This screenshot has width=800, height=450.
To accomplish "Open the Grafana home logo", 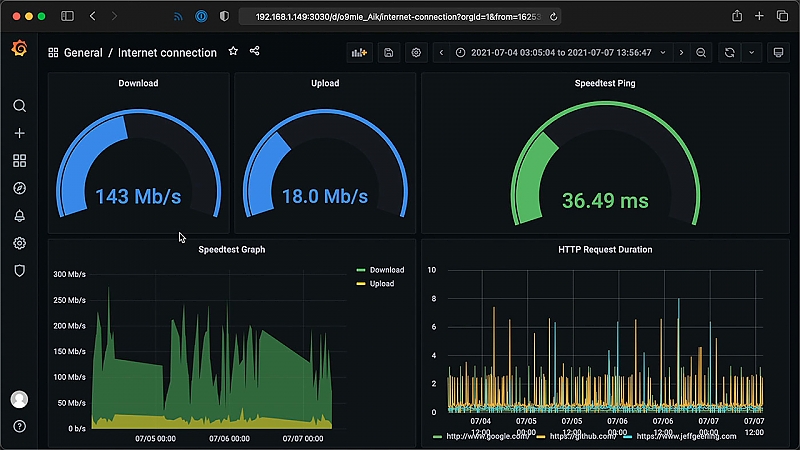I will coord(19,48).
